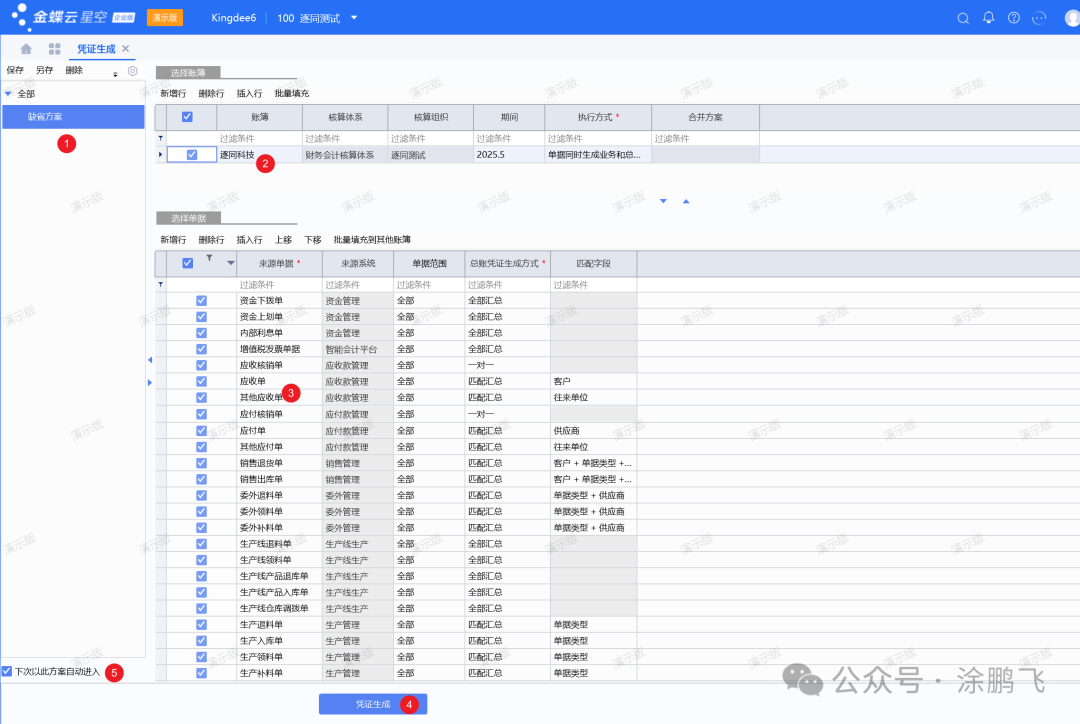
Task: Click the help question mark icon
Action: click(x=1014, y=18)
